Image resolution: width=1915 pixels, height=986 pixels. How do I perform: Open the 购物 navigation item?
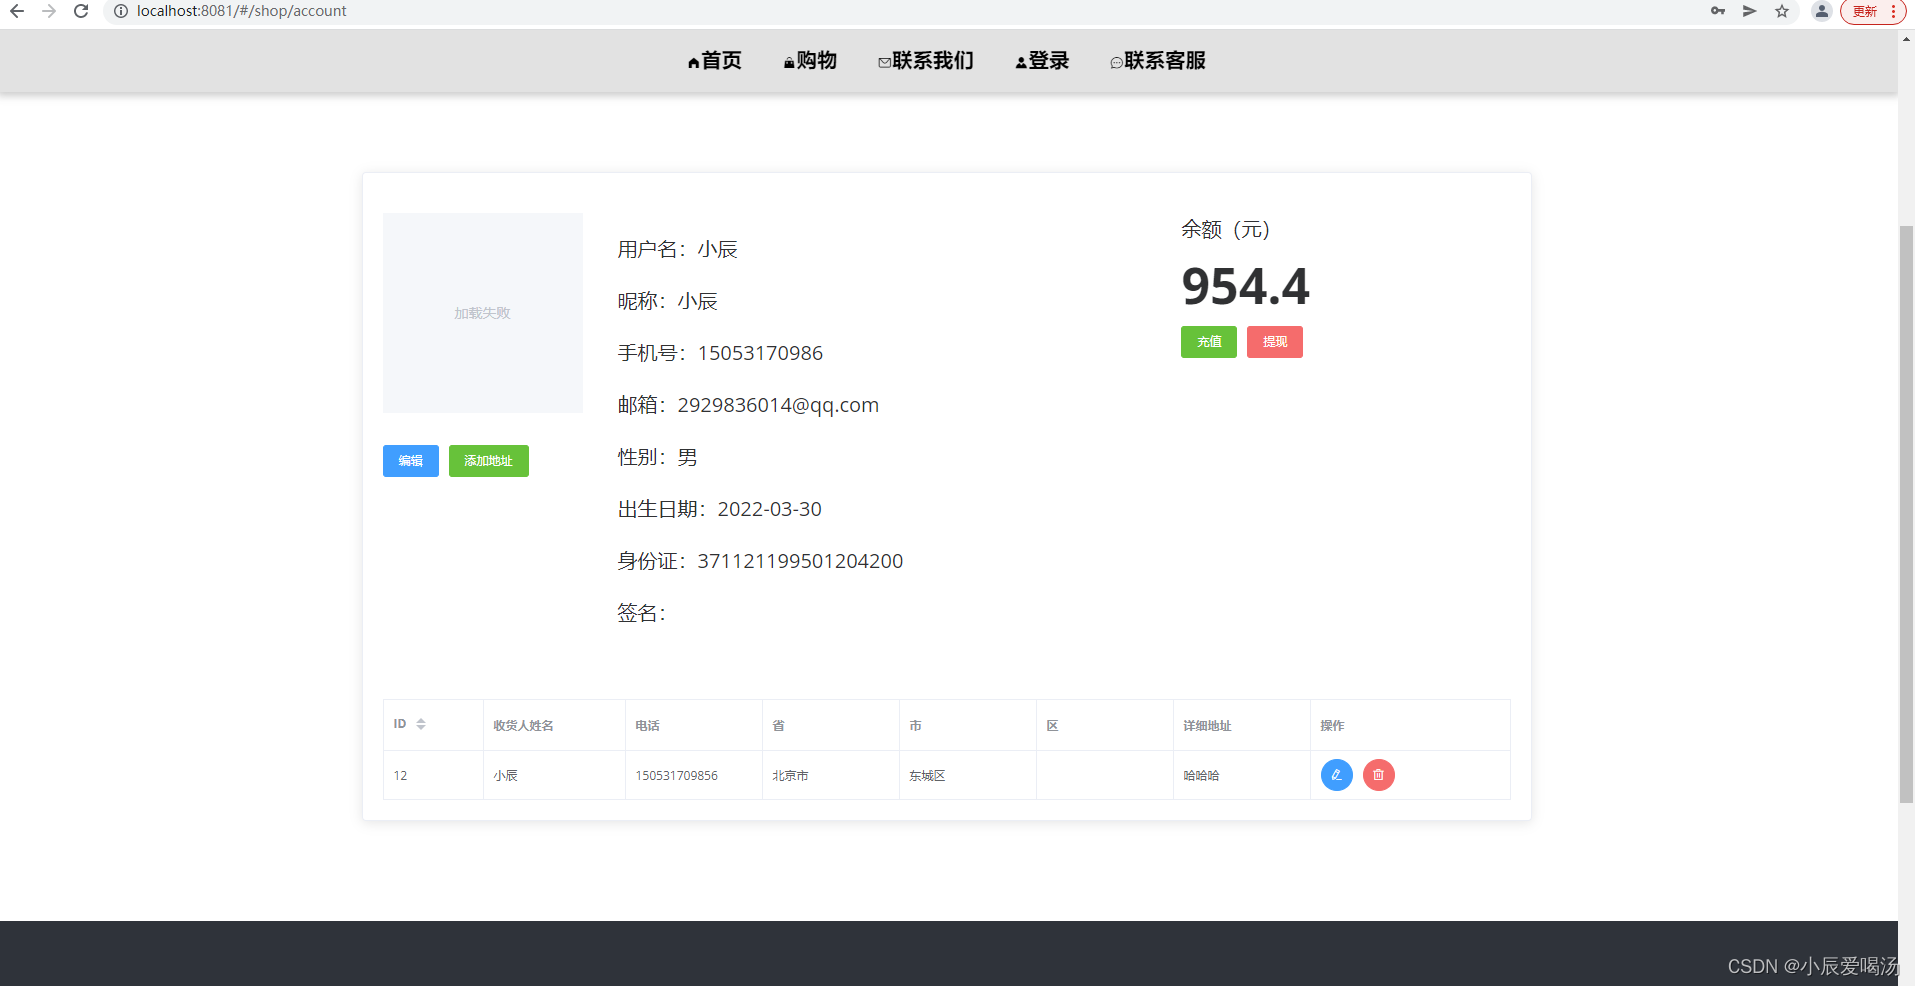pyautogui.click(x=810, y=60)
